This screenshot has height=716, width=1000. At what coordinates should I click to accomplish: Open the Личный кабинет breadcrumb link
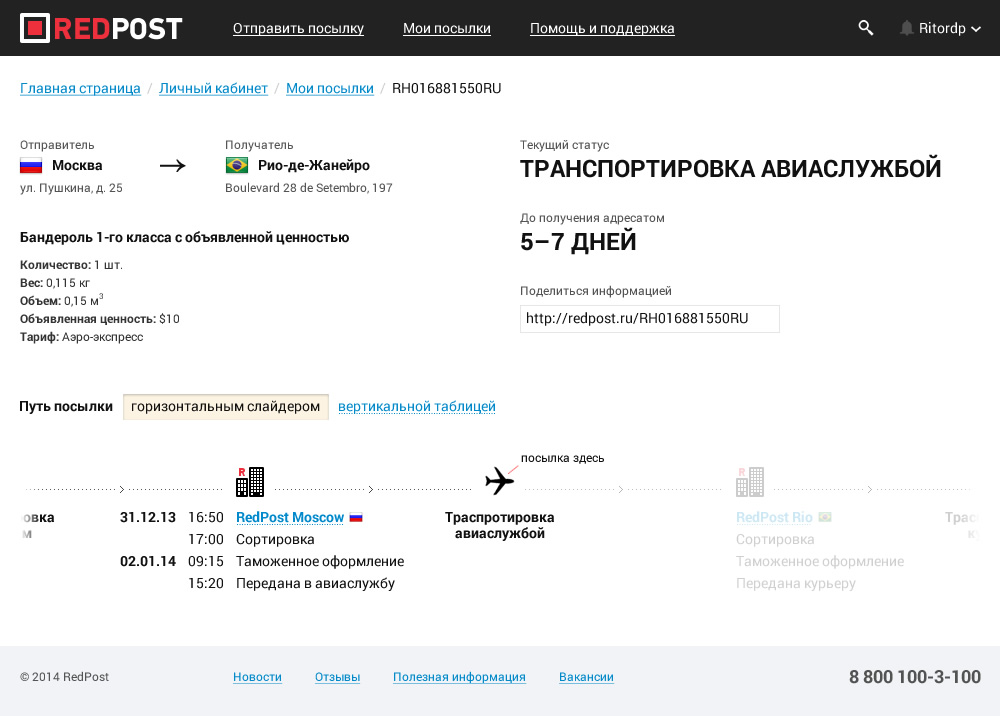tap(213, 88)
